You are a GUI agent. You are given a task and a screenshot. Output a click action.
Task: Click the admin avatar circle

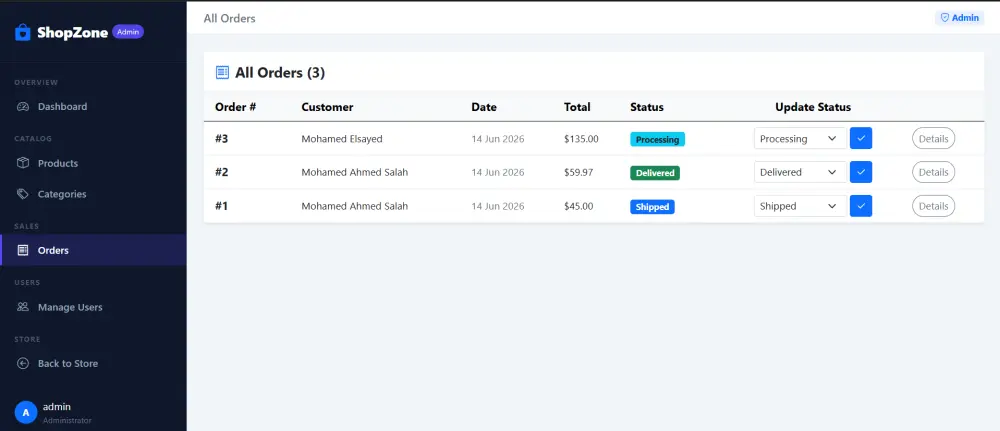(x=26, y=413)
